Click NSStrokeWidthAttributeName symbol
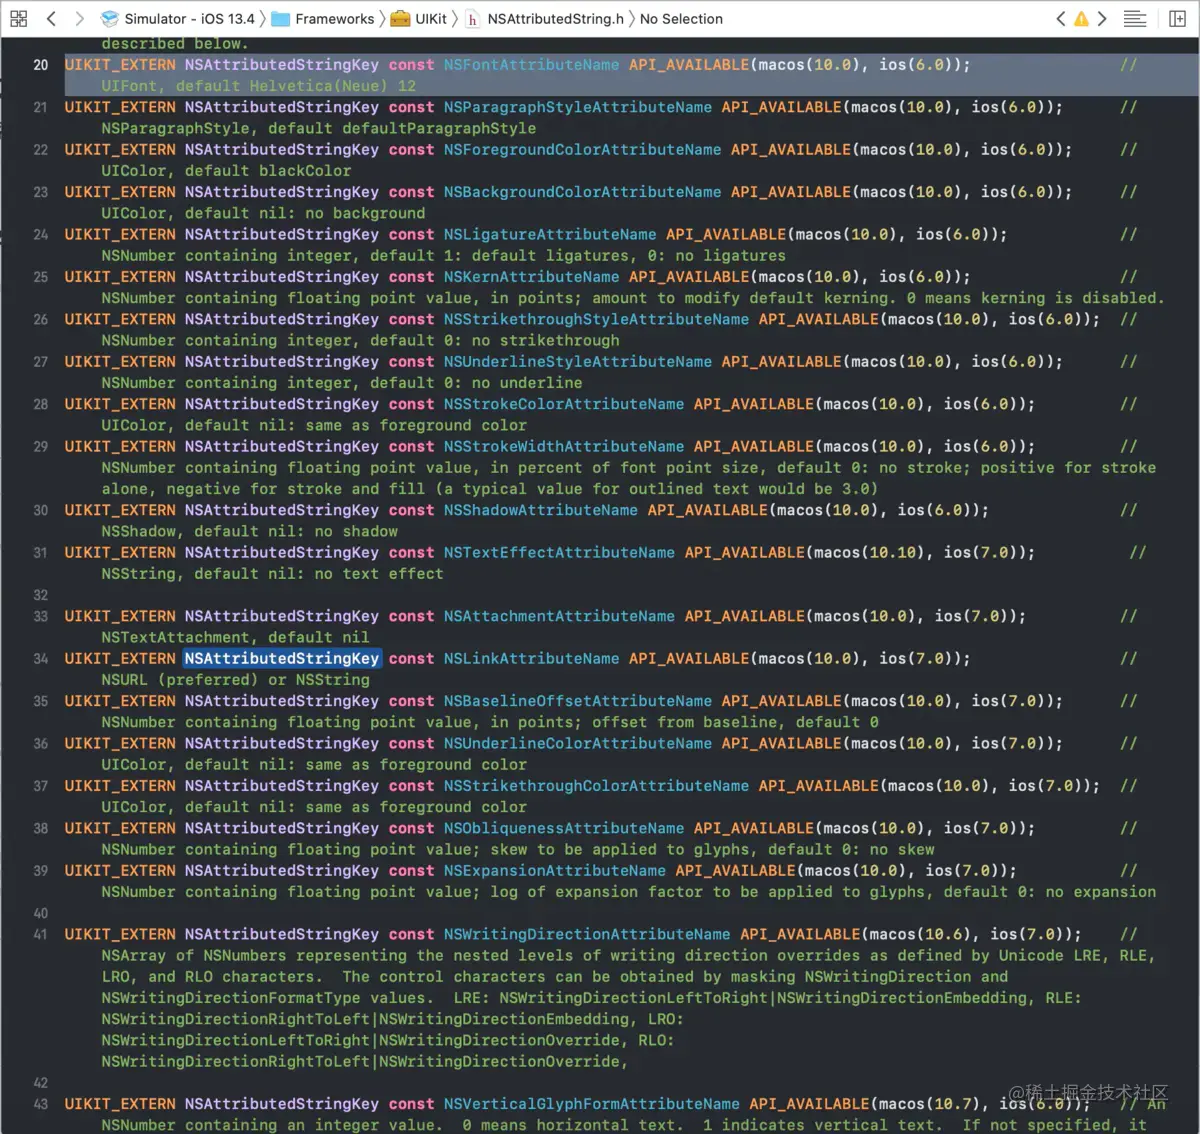Image resolution: width=1200 pixels, height=1134 pixels. pos(564,446)
